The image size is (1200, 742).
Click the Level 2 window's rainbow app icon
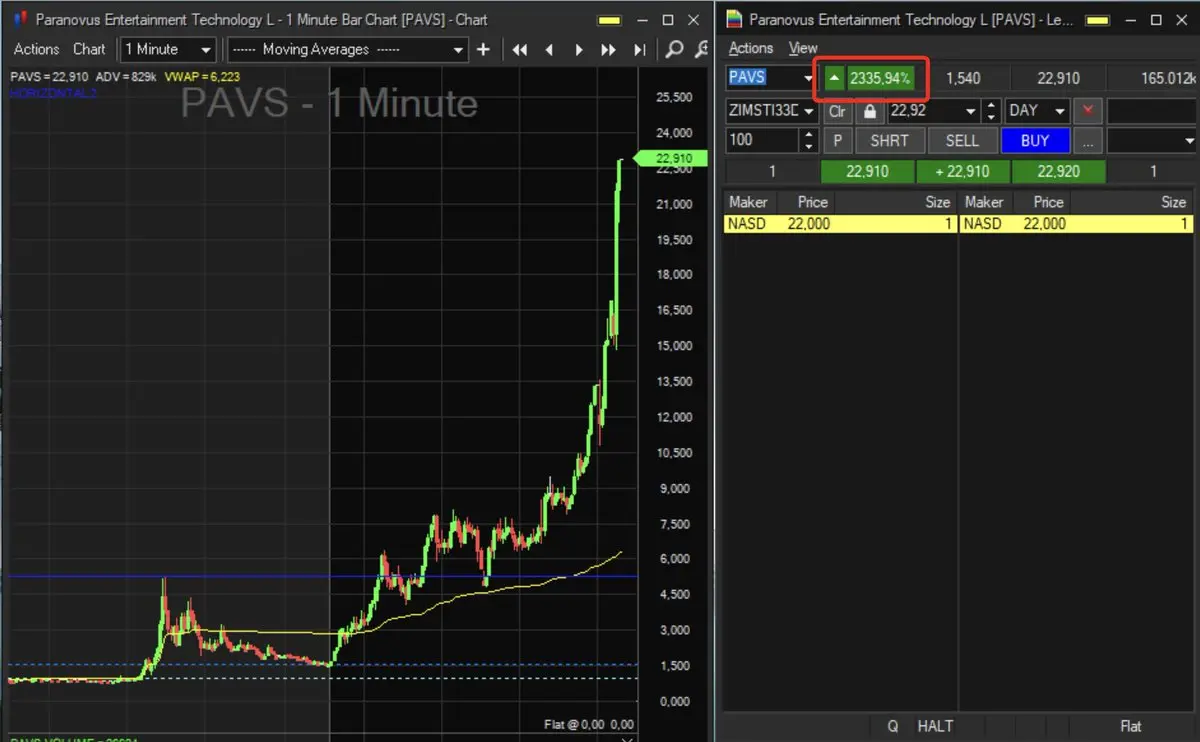coord(735,19)
